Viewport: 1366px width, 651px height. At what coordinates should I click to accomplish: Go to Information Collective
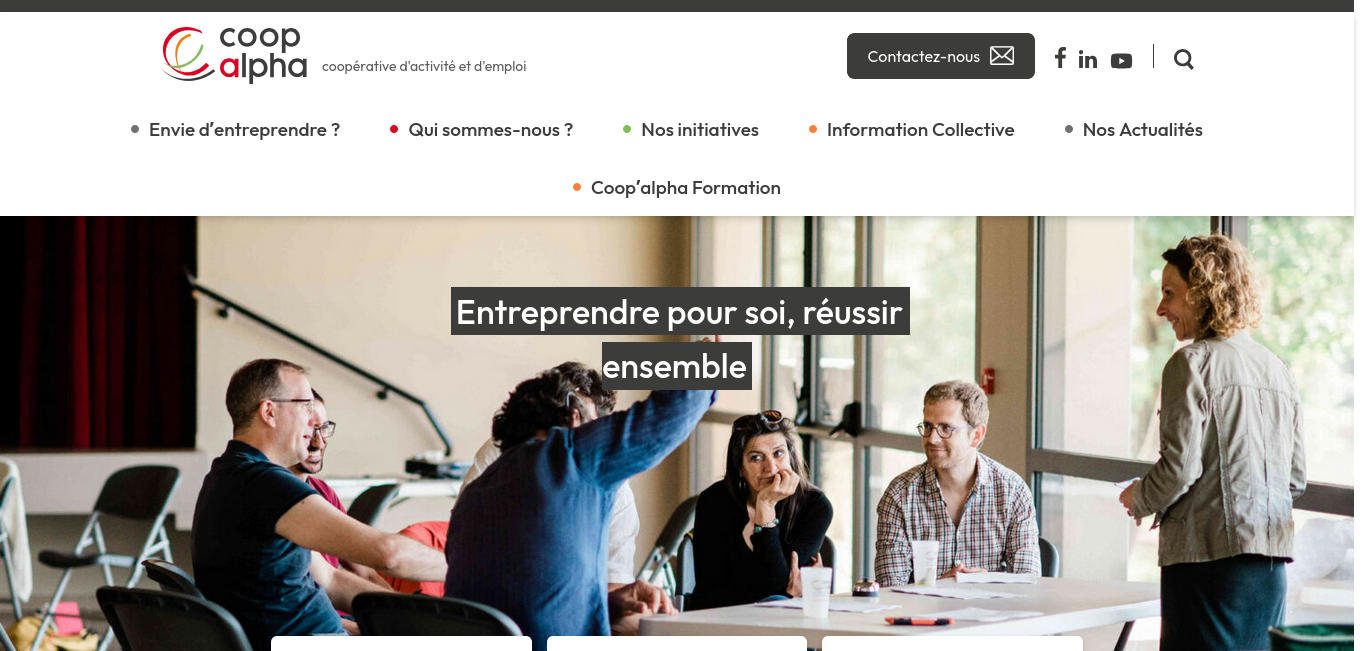[920, 130]
